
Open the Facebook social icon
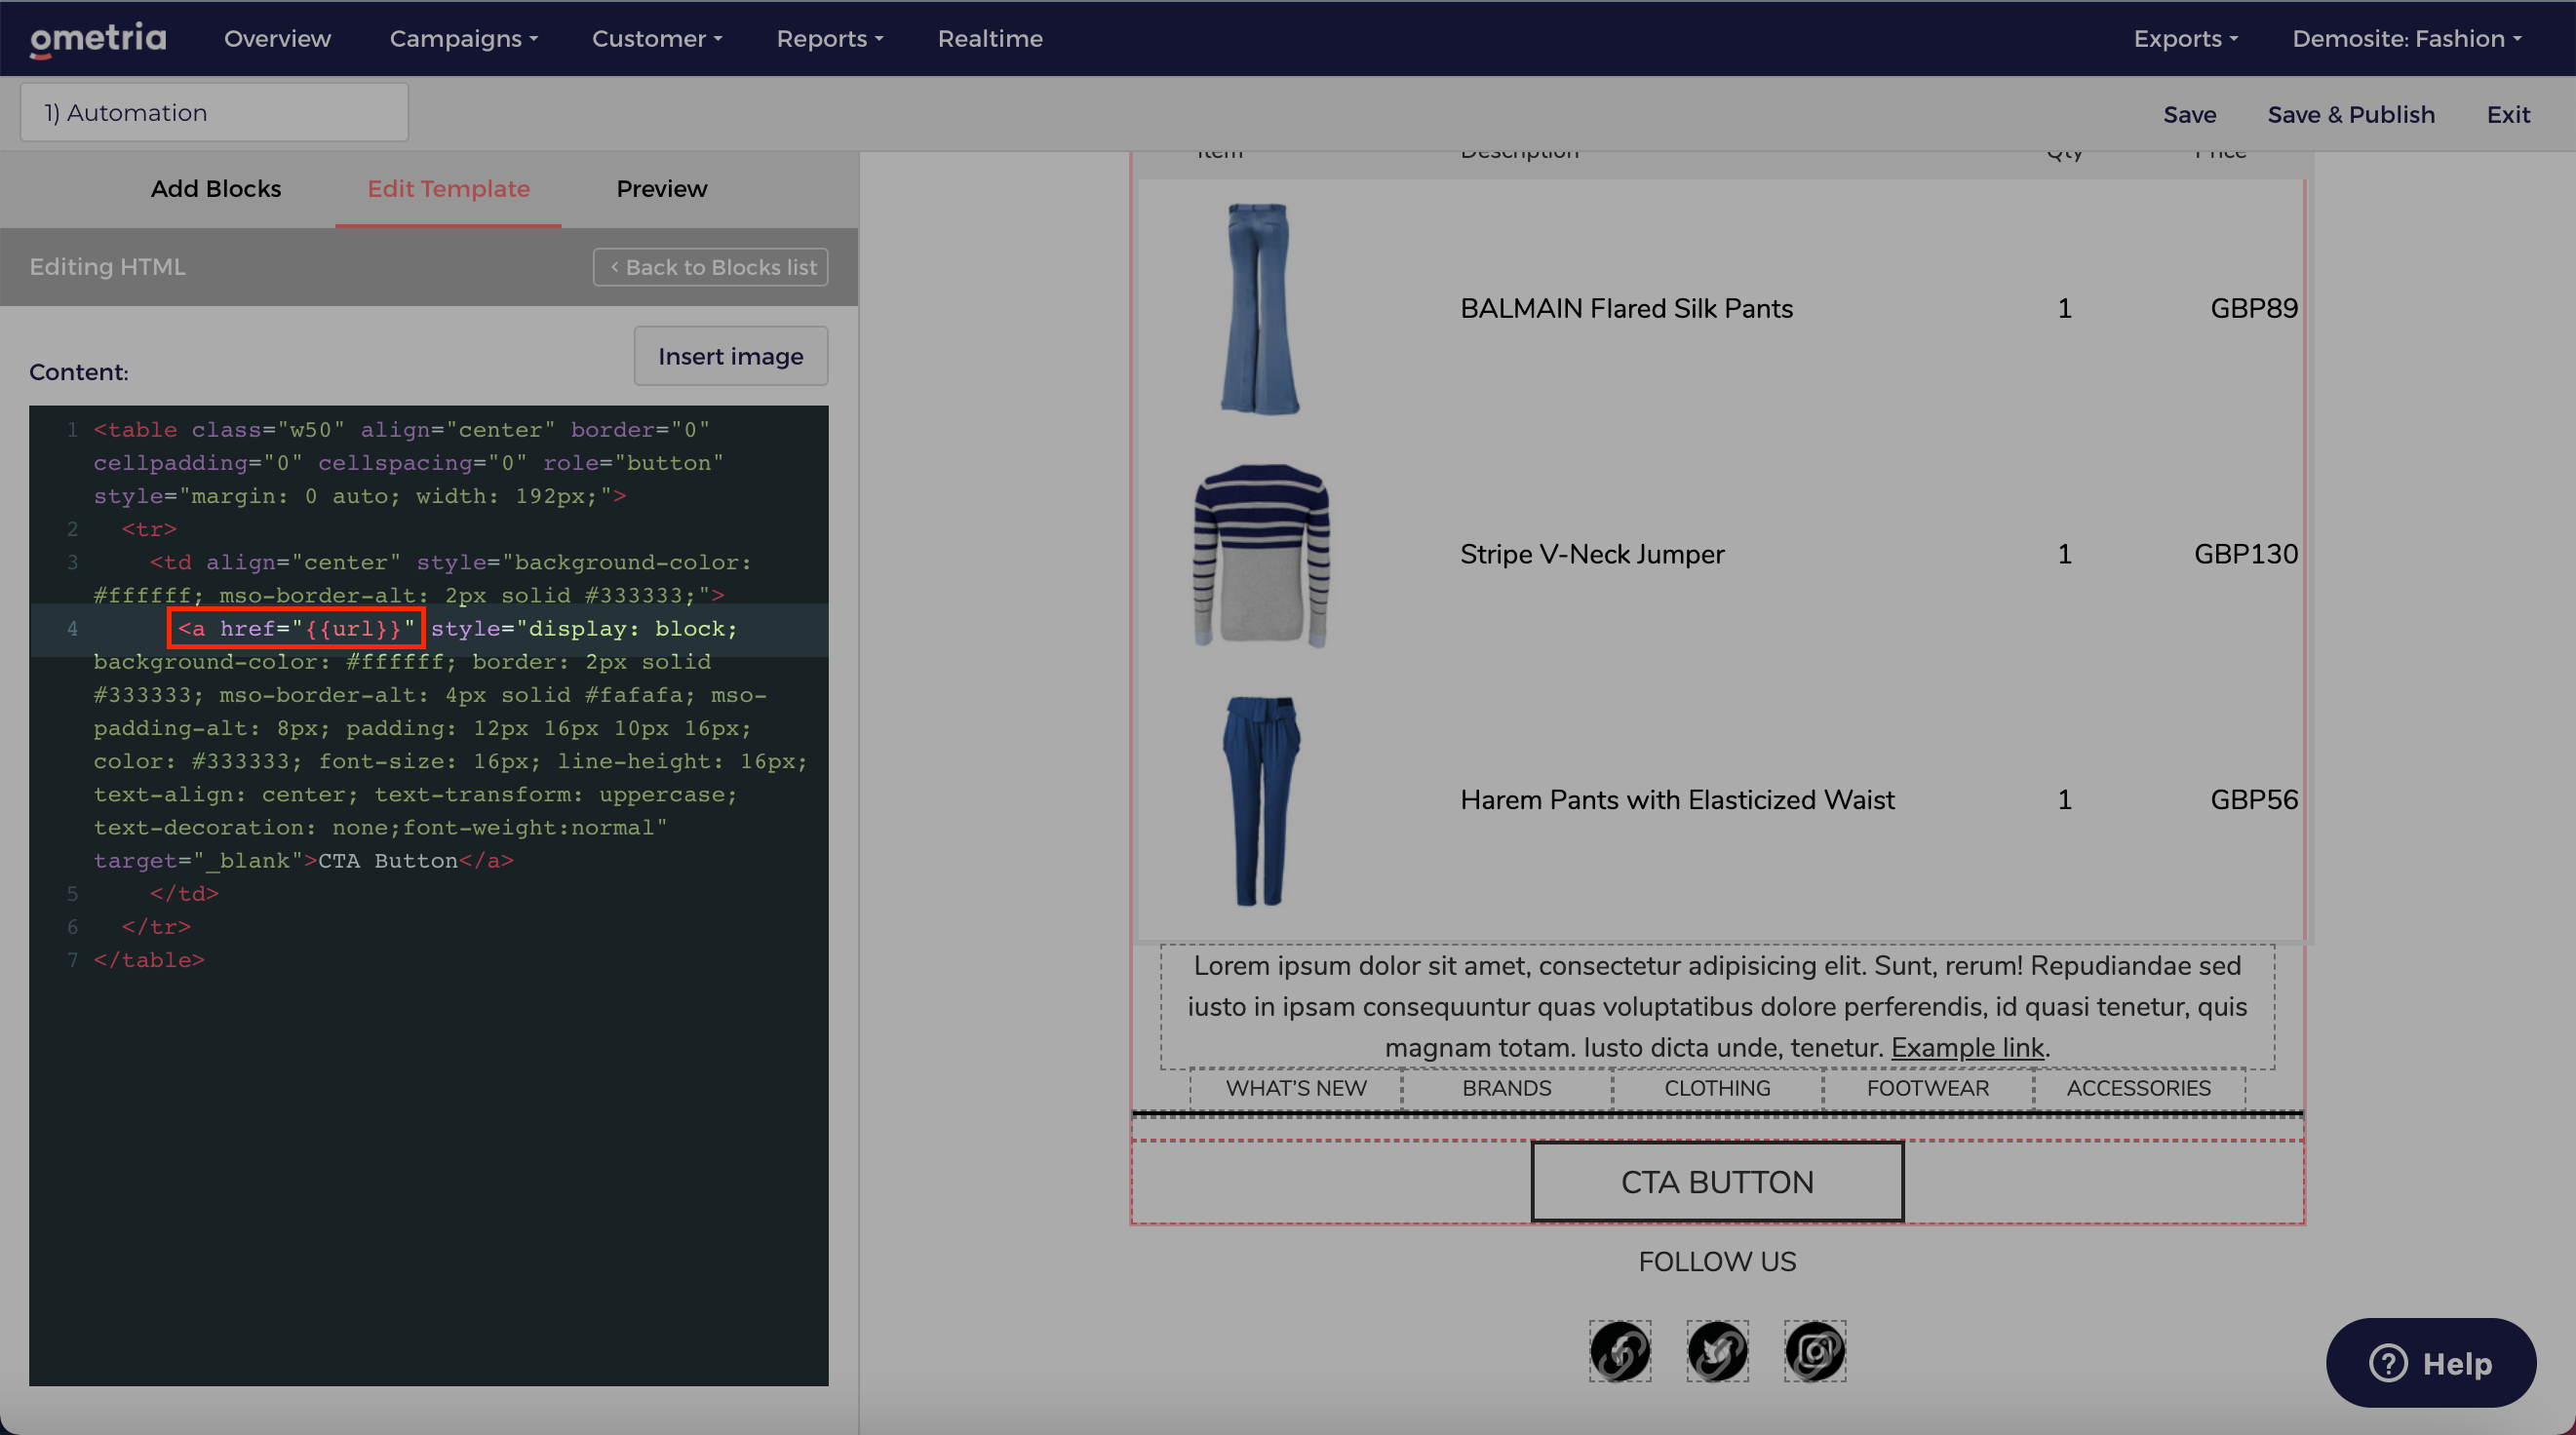(1620, 1351)
